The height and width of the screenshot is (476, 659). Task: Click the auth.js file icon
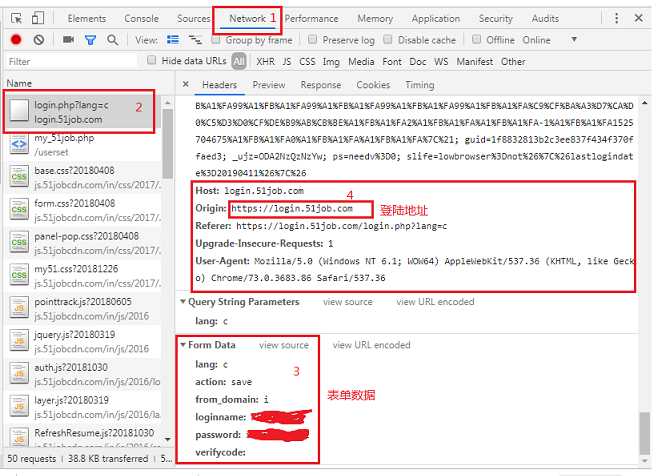tap(19, 374)
